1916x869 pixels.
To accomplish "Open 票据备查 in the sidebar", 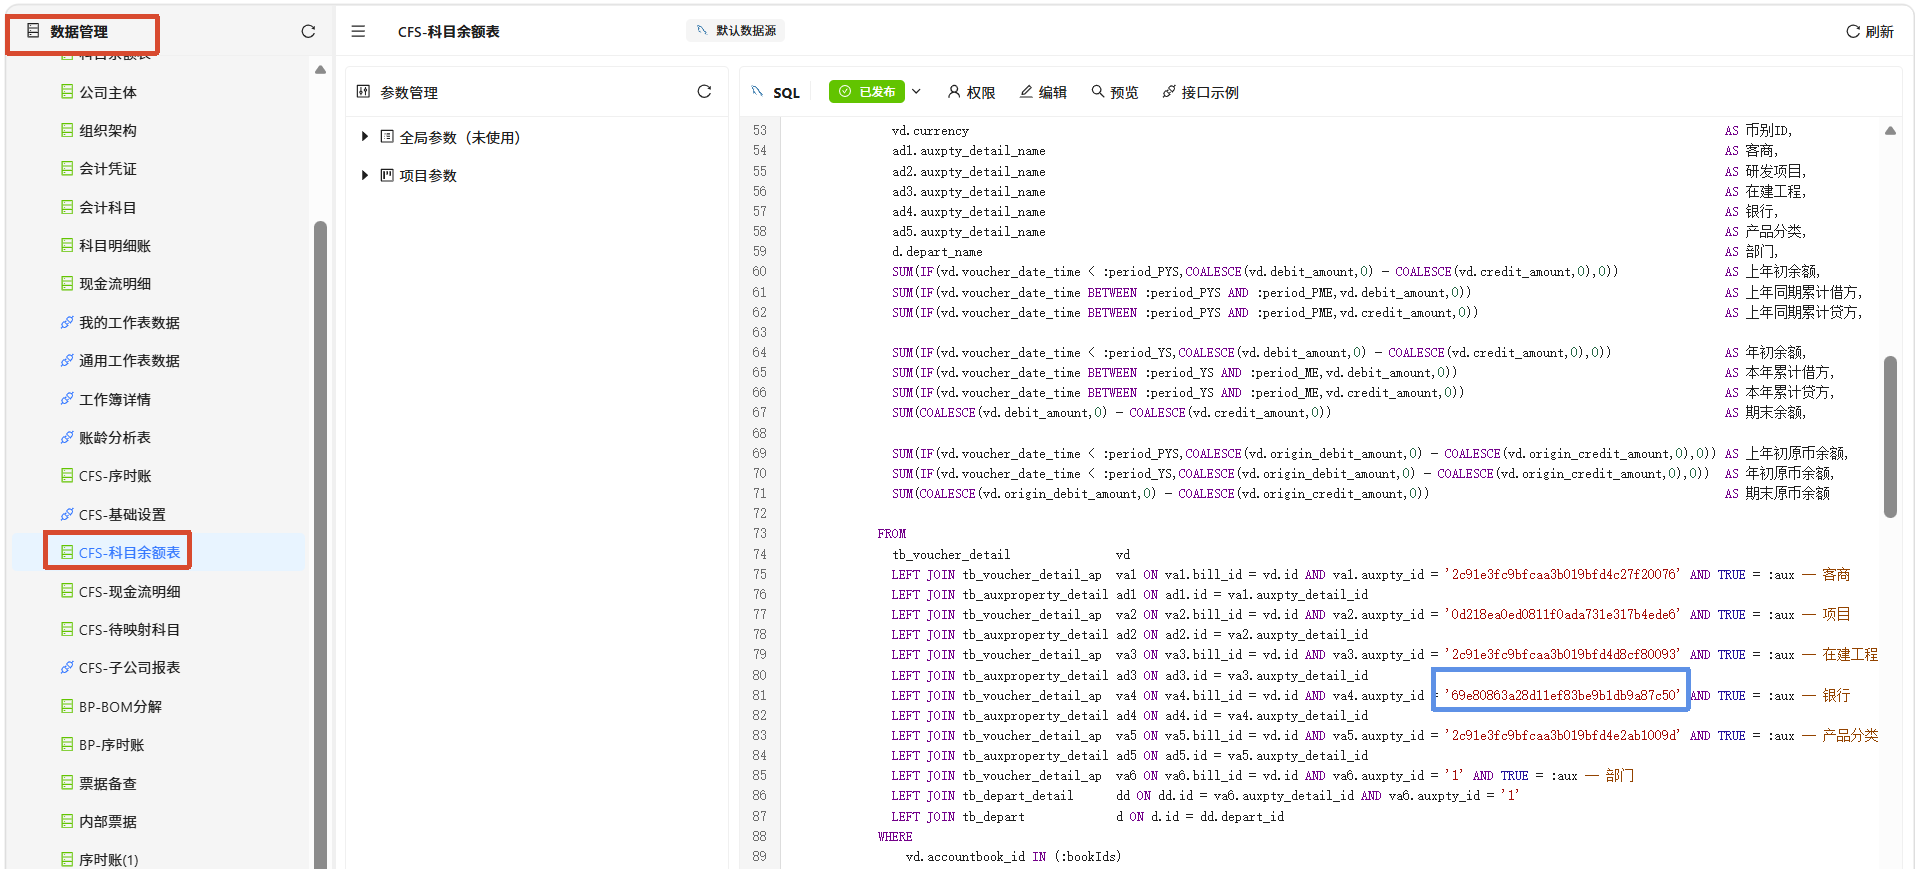I will (x=108, y=784).
